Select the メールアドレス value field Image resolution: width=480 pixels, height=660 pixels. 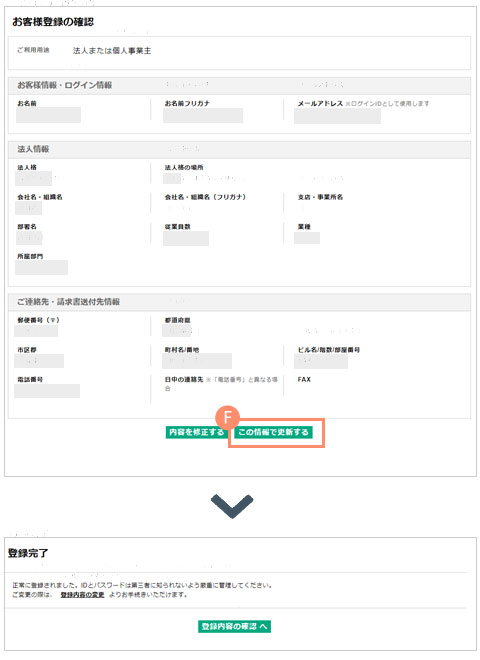tap(337, 116)
